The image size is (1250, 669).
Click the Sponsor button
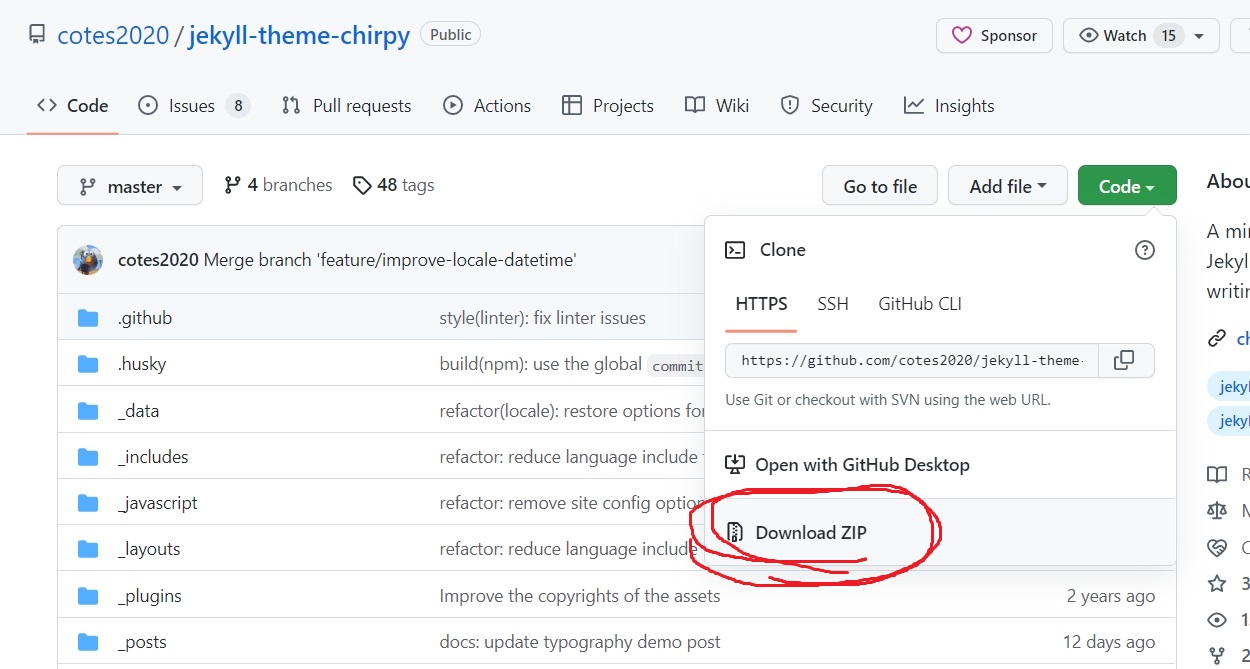coord(994,35)
